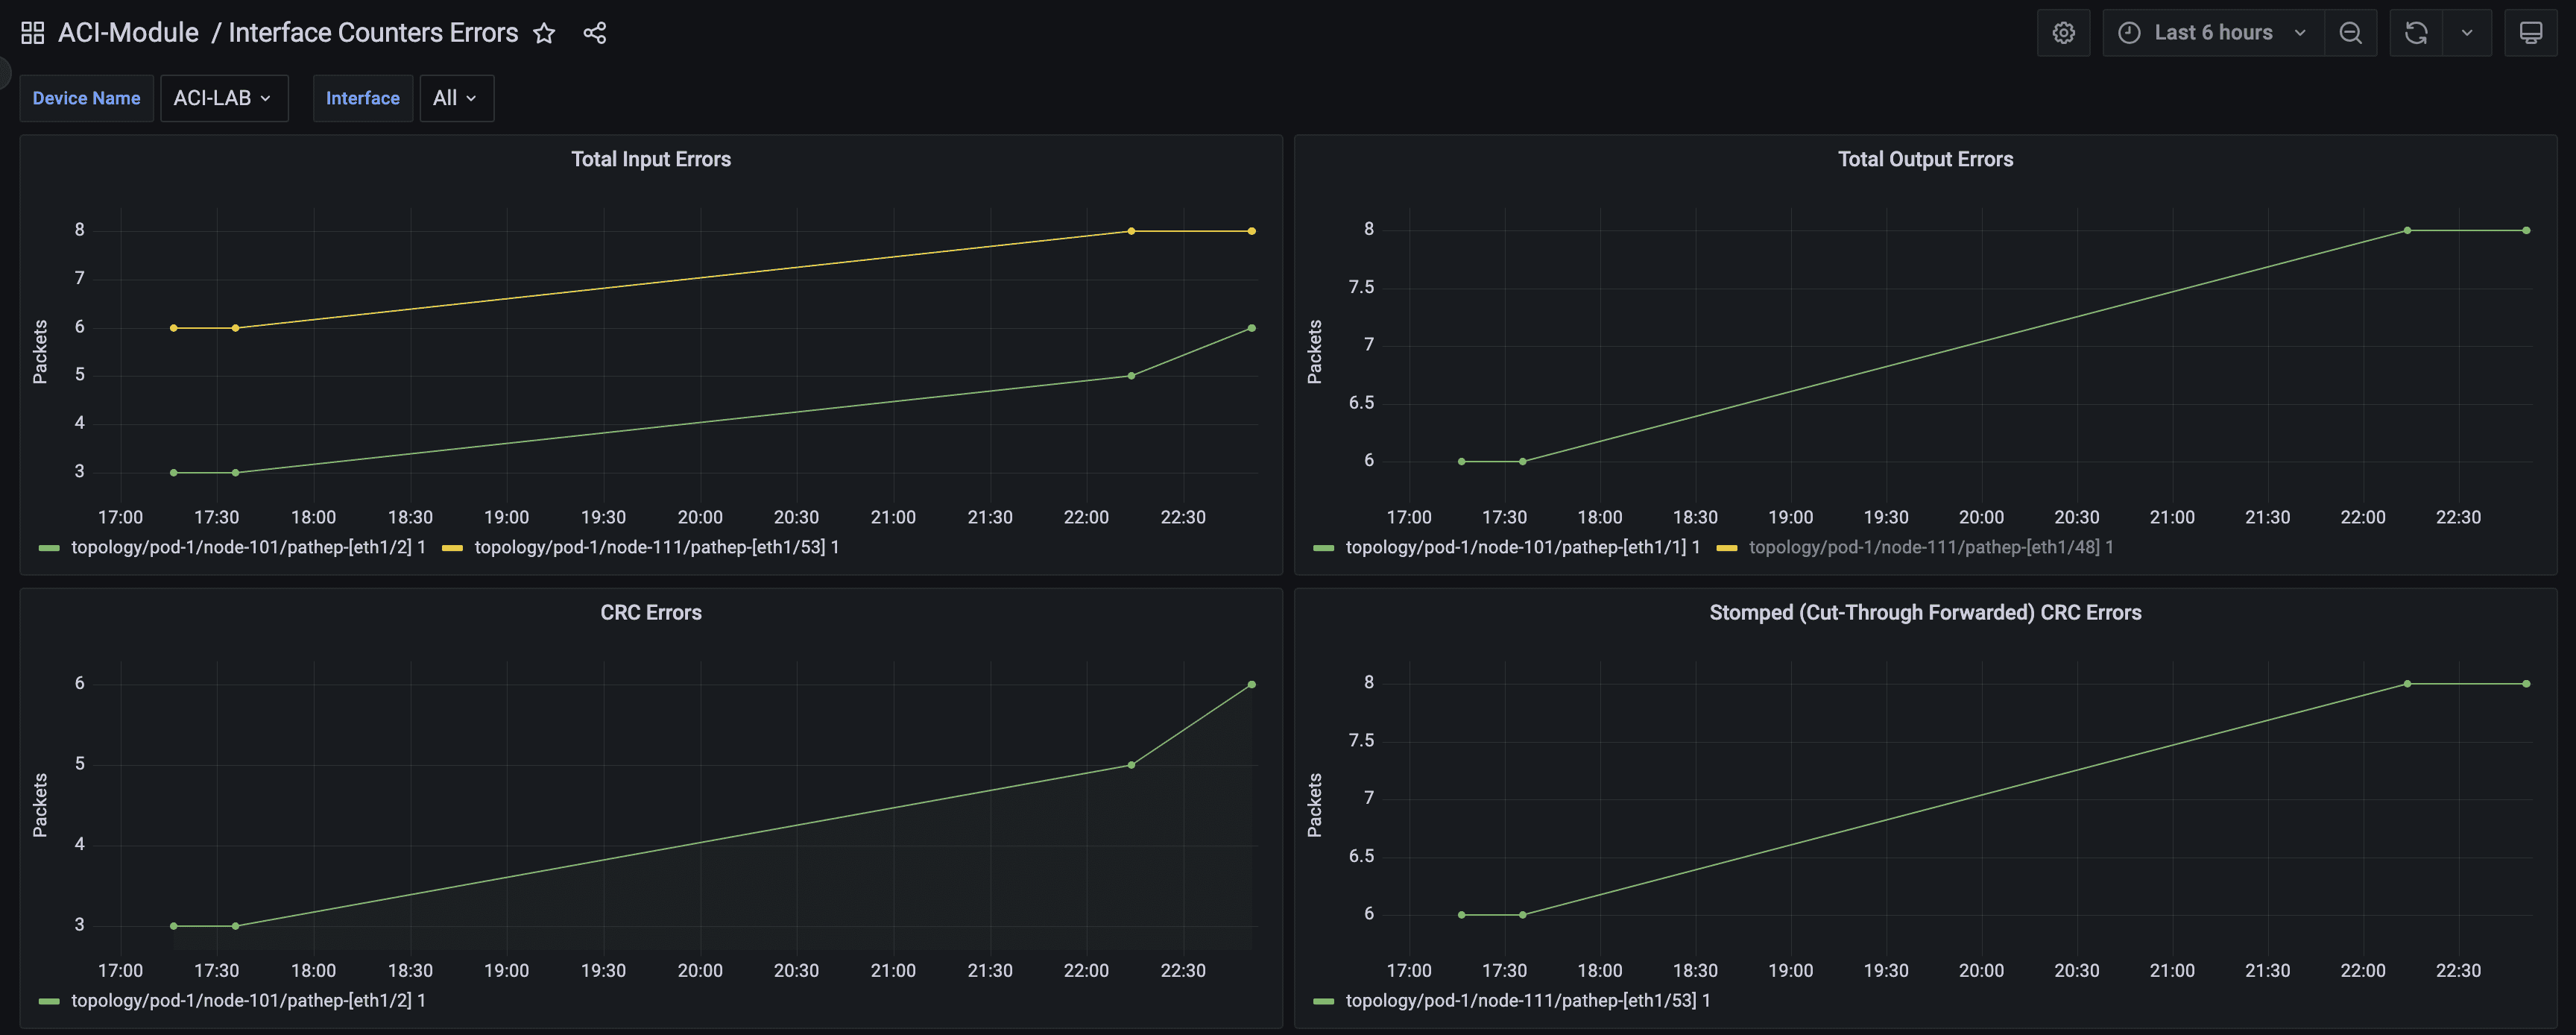
Task: Toggle node-101 eth1/2 series in Total Input Errors
Action: [x=248, y=547]
